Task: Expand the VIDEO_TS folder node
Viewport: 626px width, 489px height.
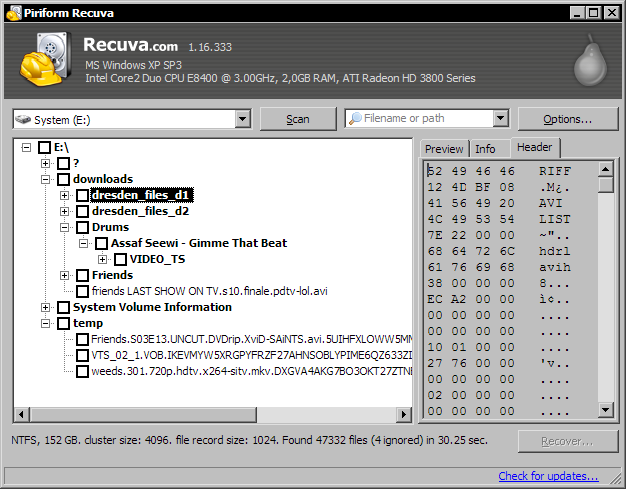Action: [x=103, y=259]
